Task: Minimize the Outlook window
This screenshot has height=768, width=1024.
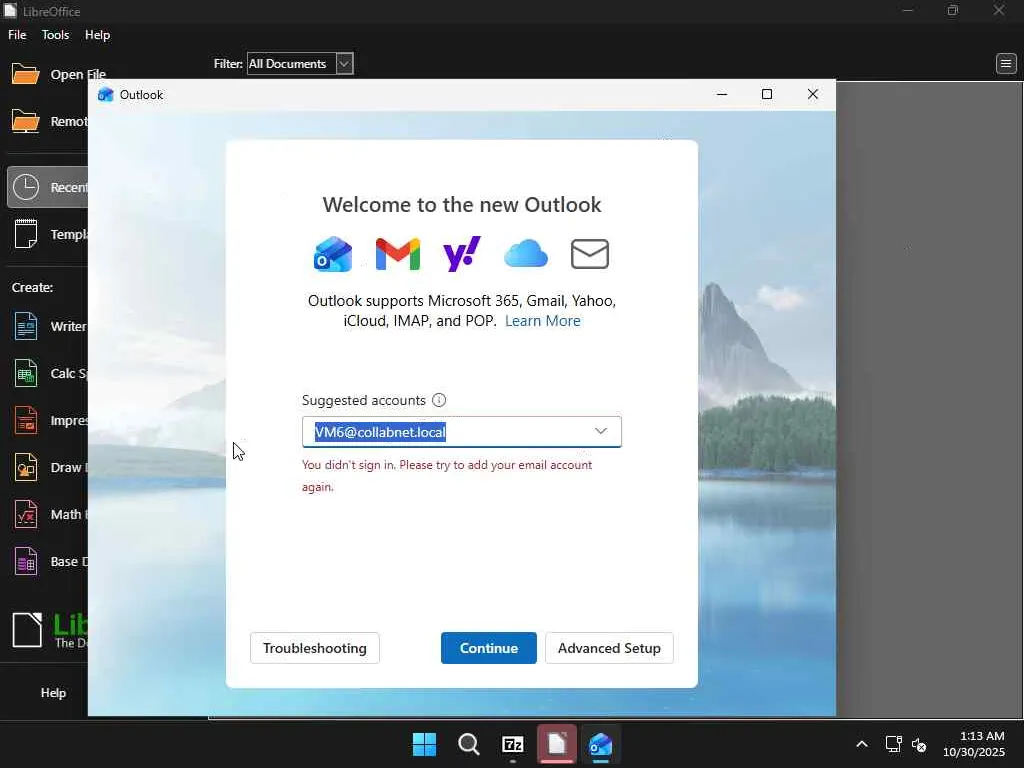Action: pos(722,94)
